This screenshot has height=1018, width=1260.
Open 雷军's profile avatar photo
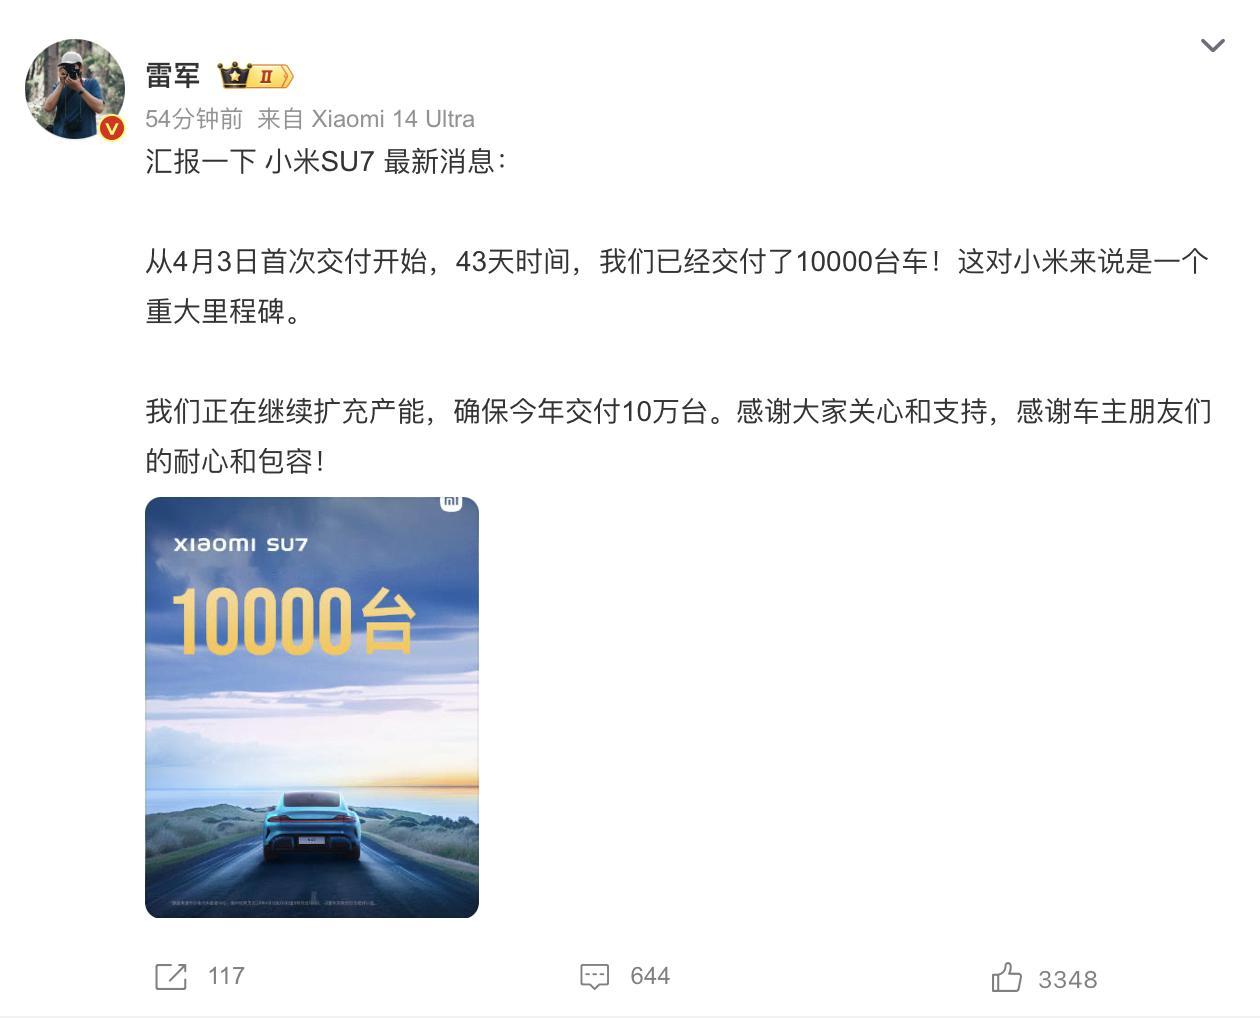[74, 88]
